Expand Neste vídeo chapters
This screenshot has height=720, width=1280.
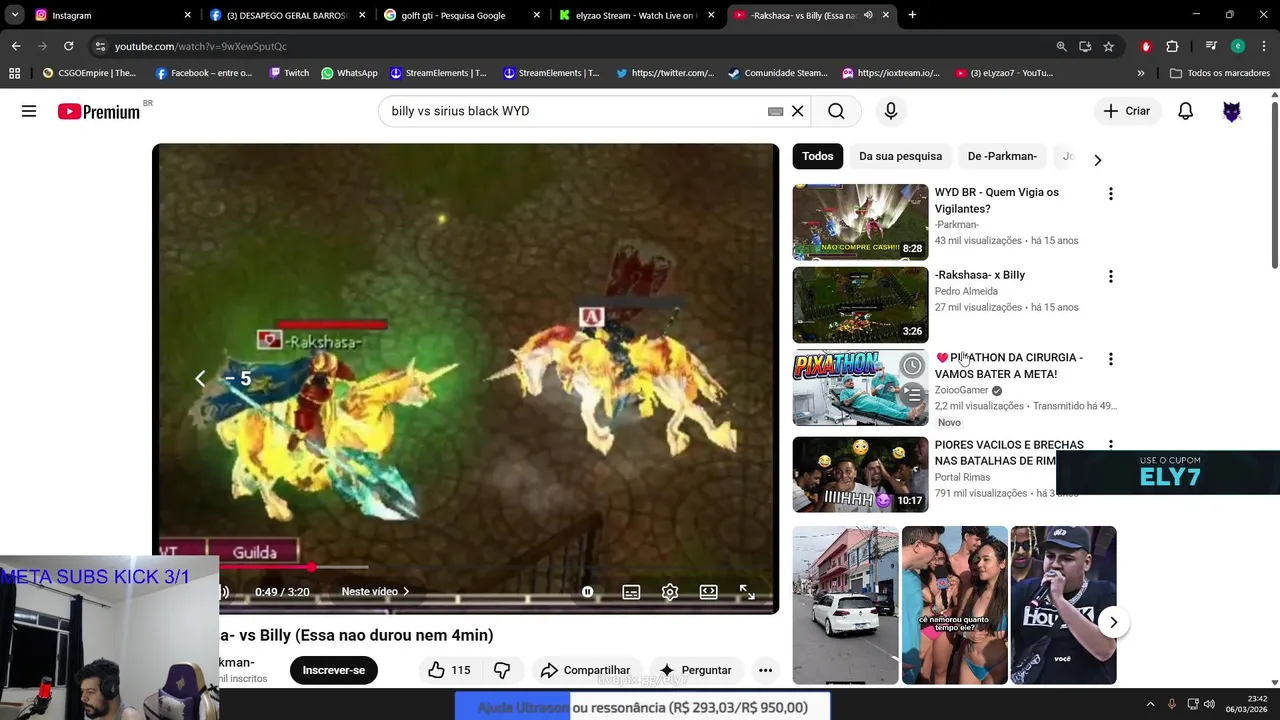click(x=375, y=592)
